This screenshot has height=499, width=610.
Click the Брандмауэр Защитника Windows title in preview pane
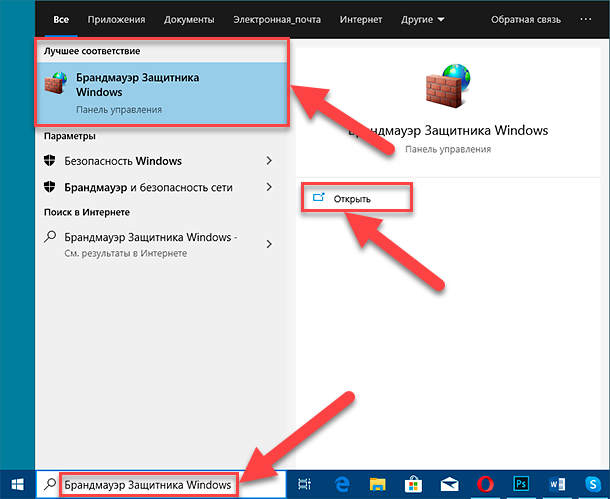click(x=448, y=131)
